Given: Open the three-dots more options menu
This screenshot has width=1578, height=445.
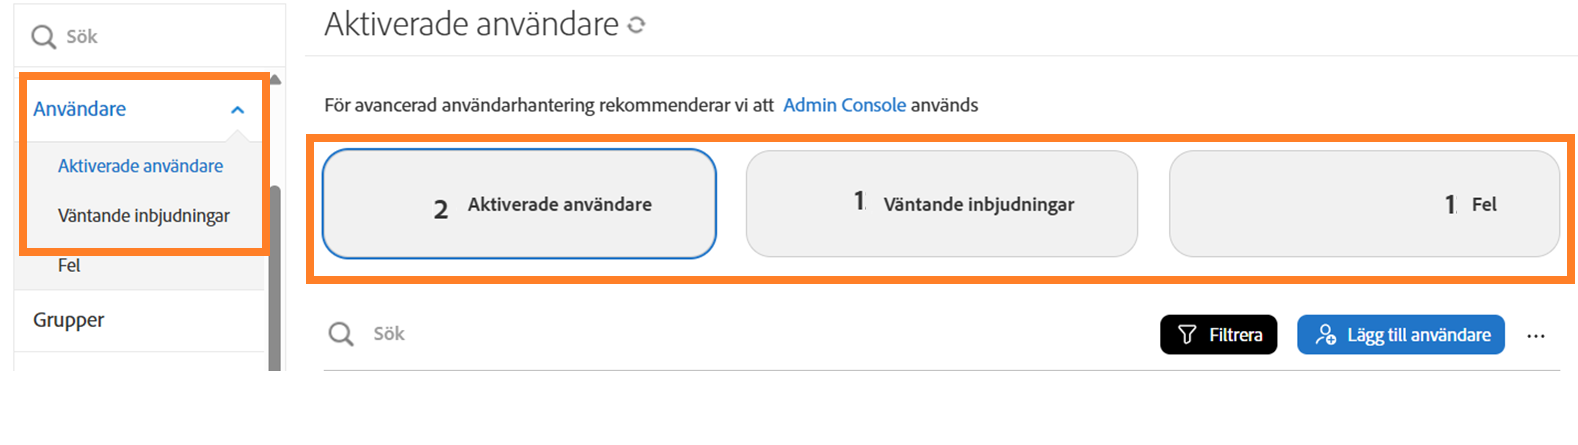Looking at the screenshot, I should point(1536,336).
